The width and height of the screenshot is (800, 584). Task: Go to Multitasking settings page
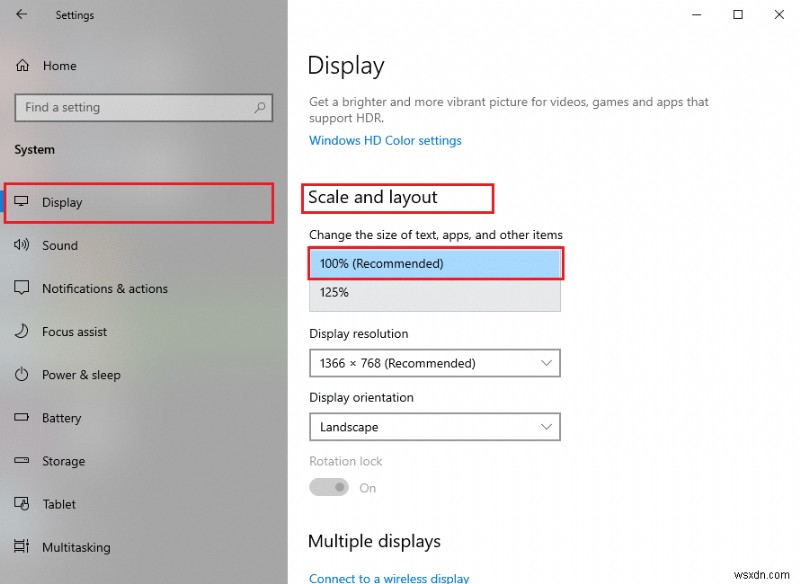coord(76,547)
